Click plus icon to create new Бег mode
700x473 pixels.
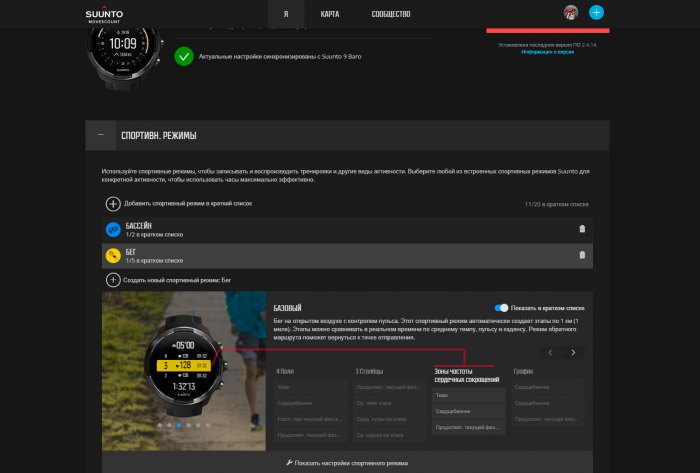(x=113, y=280)
